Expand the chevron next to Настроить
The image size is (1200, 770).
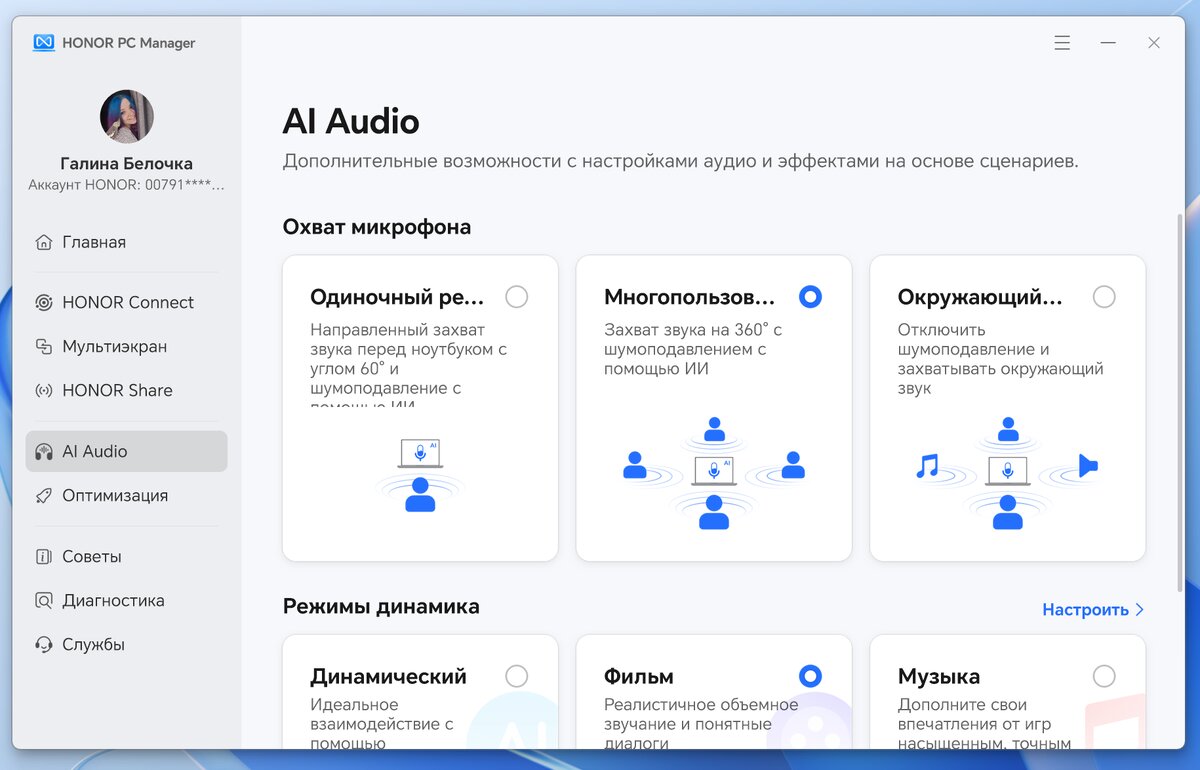[x=1140, y=609]
